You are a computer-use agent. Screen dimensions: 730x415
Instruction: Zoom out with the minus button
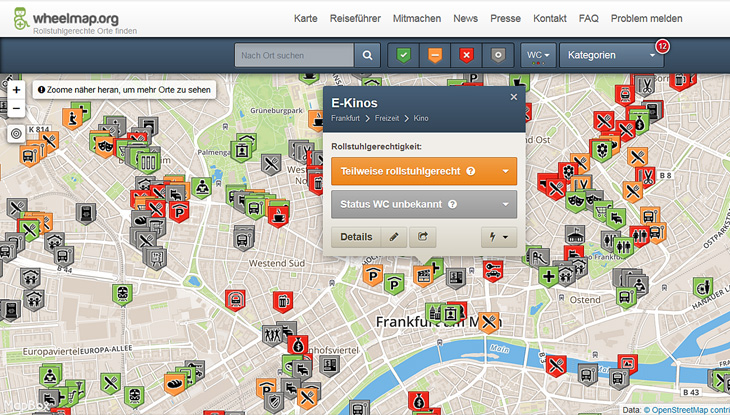(16, 109)
